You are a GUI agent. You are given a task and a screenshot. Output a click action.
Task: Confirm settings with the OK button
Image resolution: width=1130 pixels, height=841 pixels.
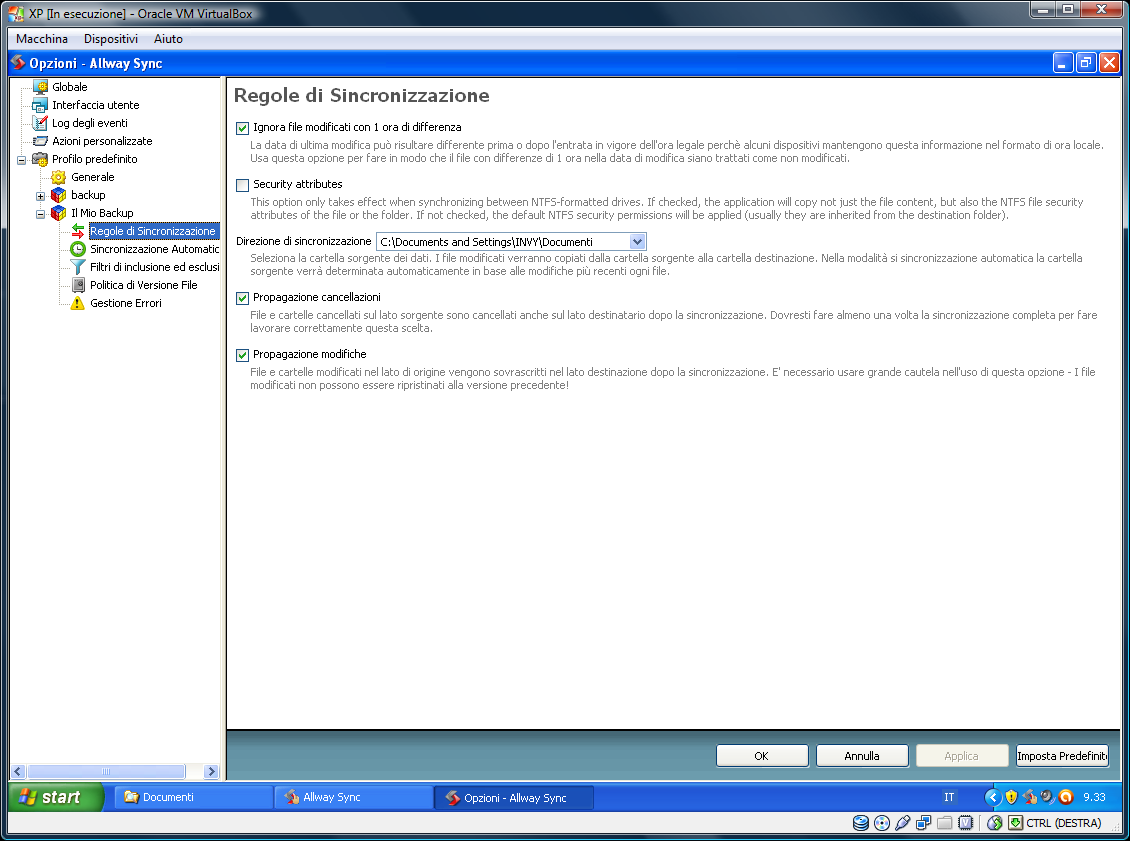(x=762, y=756)
